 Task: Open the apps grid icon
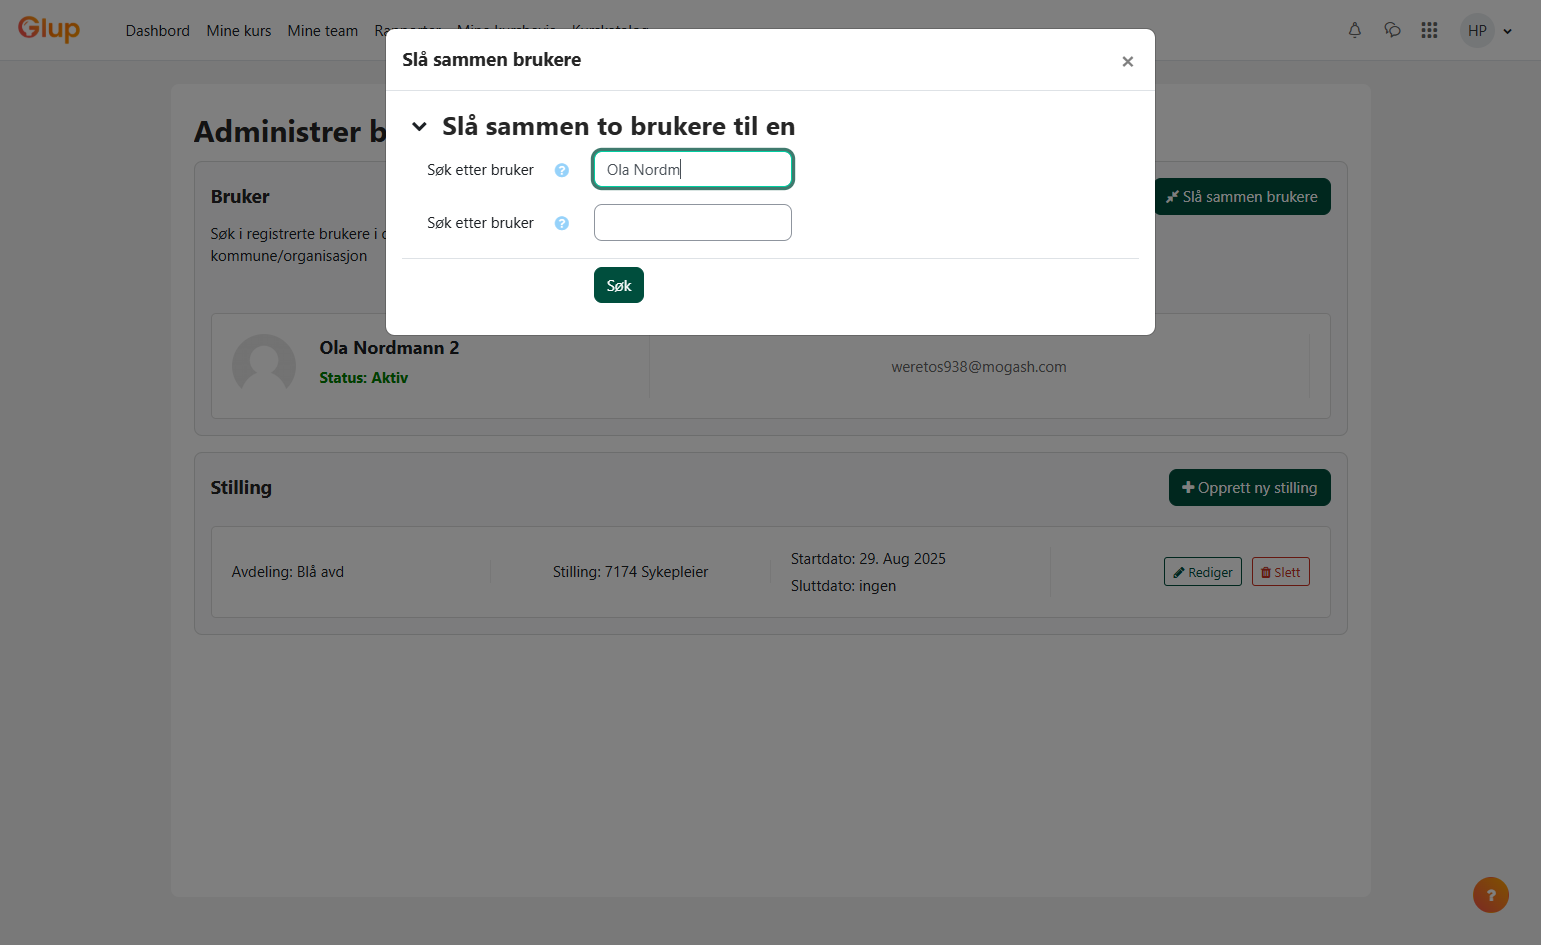1429,30
